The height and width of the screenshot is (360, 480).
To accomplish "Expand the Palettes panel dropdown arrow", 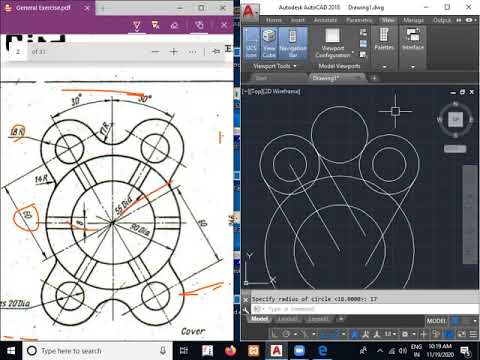I will 384,67.
